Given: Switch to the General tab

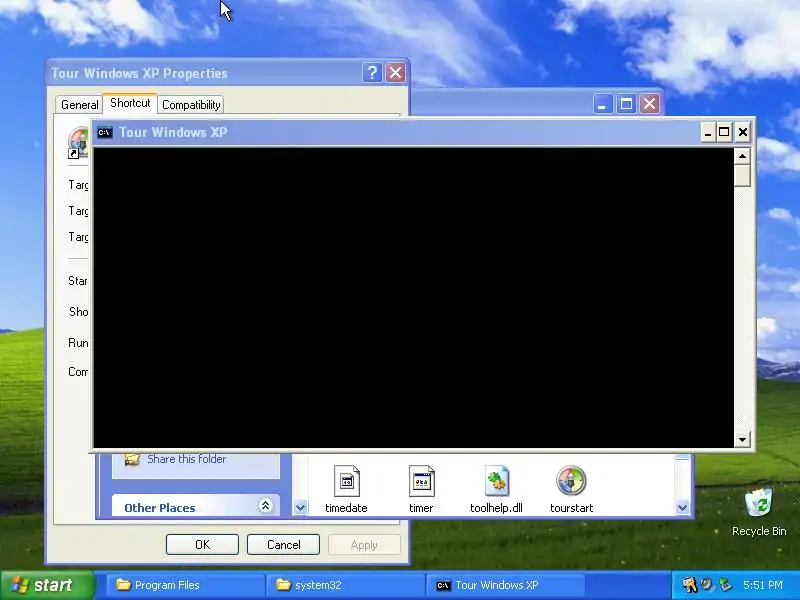Looking at the screenshot, I should [79, 105].
